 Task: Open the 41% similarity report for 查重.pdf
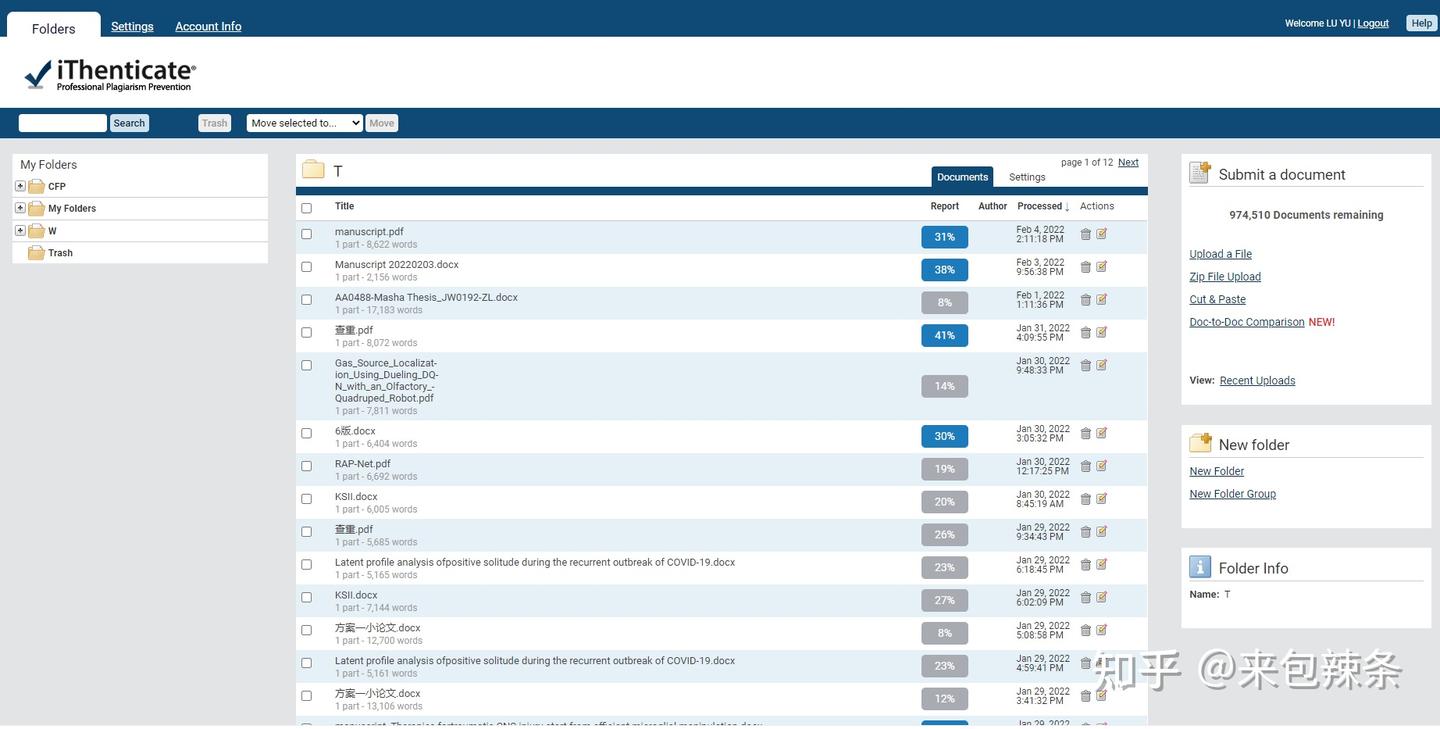(x=944, y=335)
